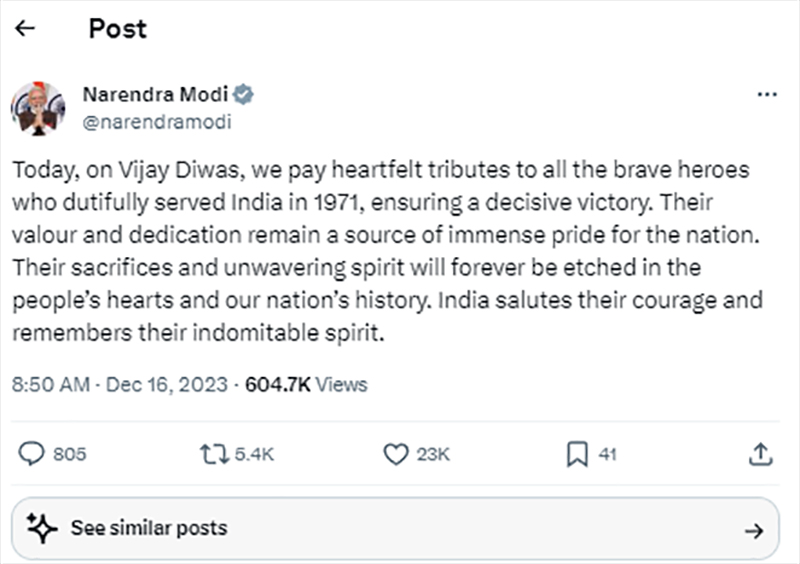Follow the arrow in the similar posts bar
This screenshot has width=800, height=564.
click(754, 530)
